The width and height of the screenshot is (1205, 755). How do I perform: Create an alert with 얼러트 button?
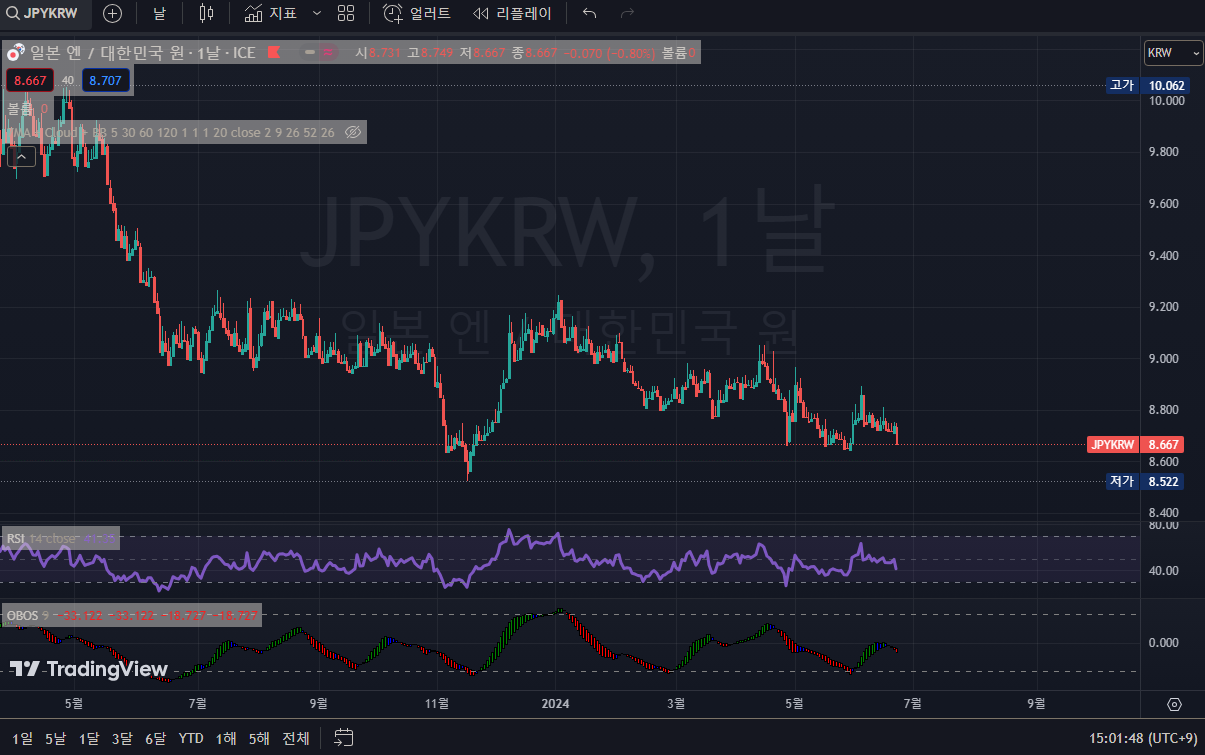point(417,14)
